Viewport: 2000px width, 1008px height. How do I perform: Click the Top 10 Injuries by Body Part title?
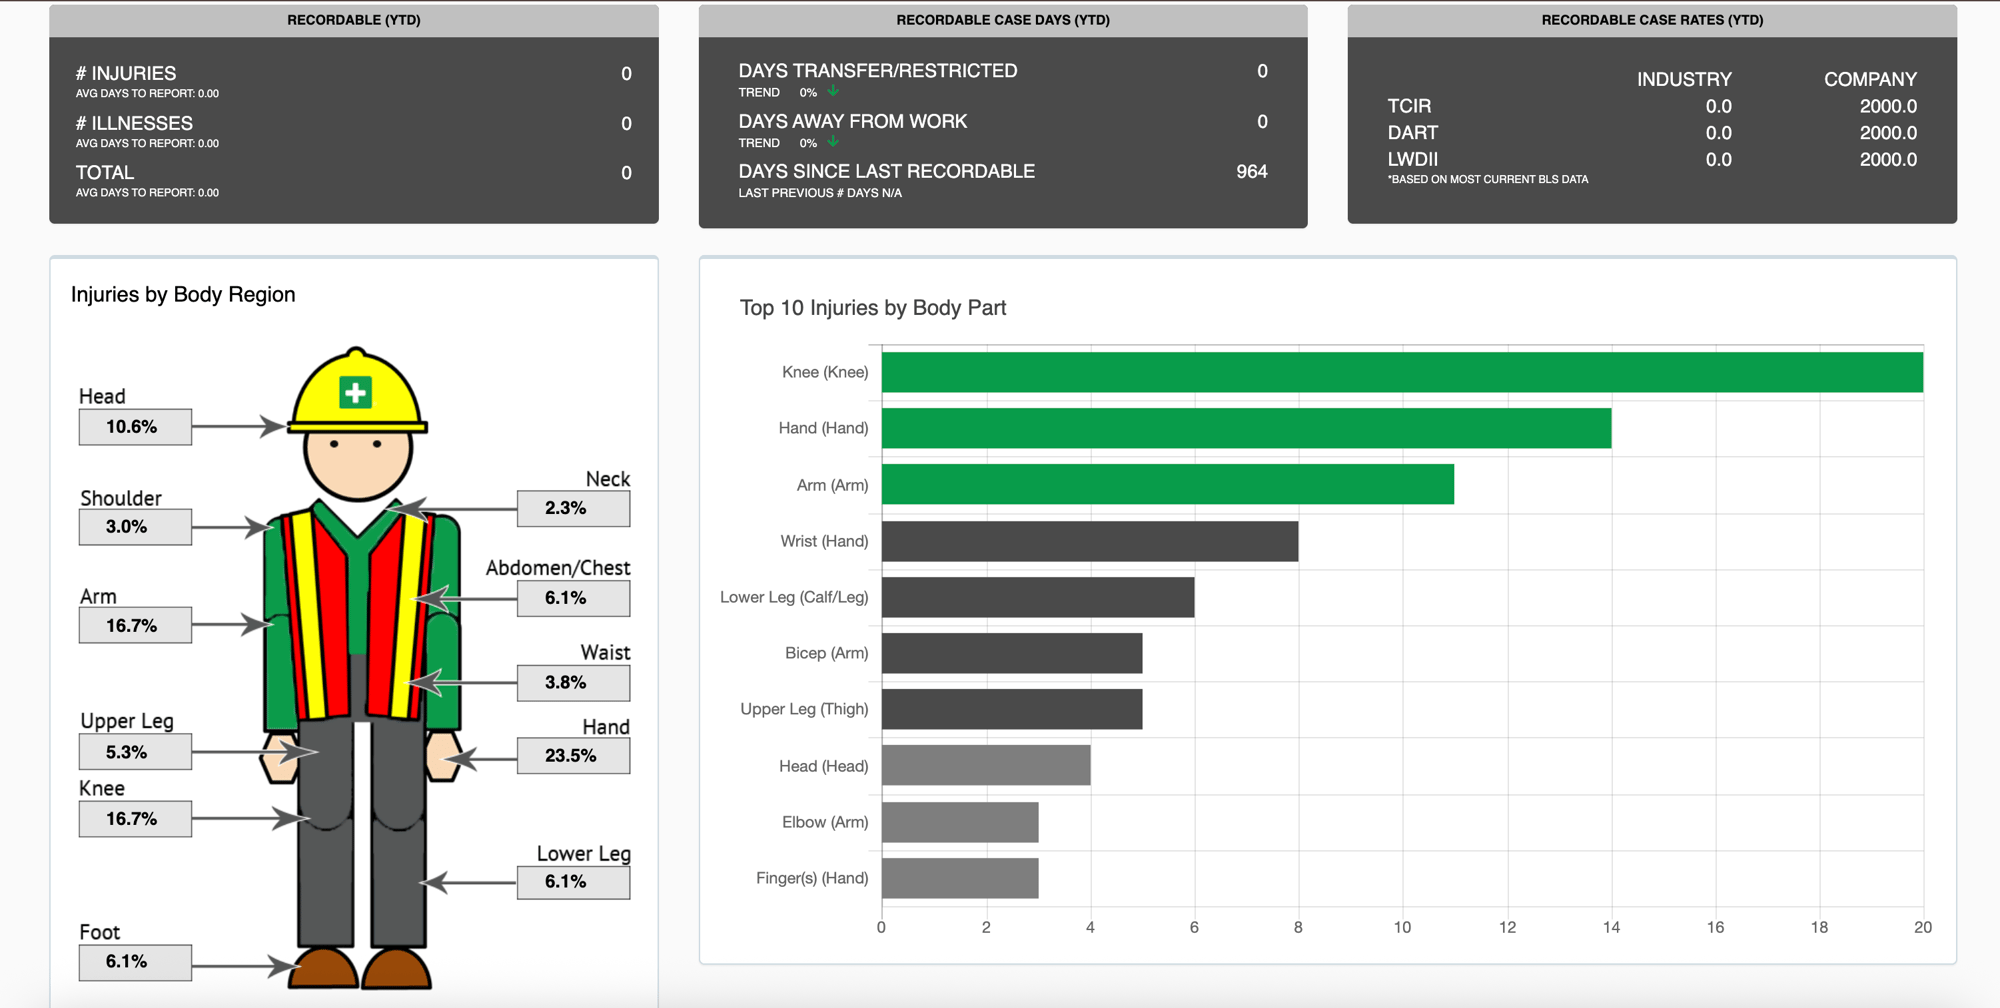(x=871, y=308)
